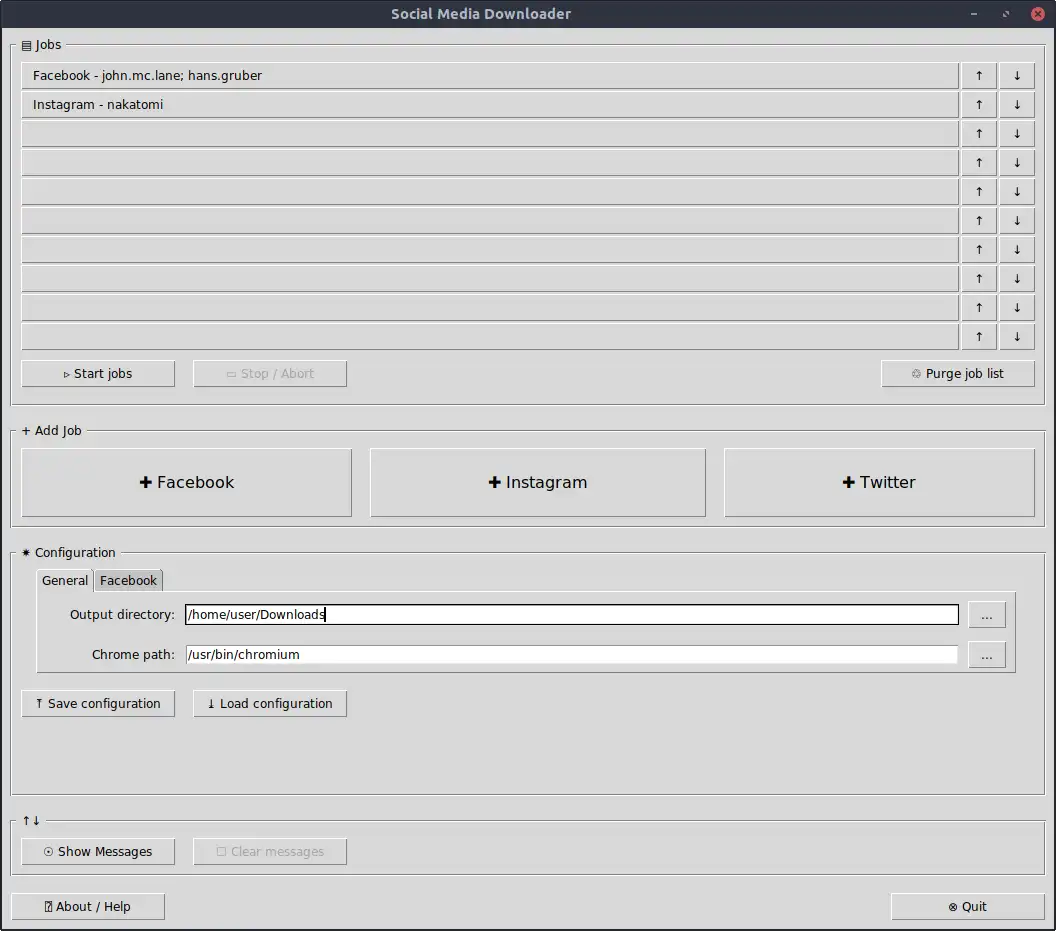Maximize the Social Media Downloader window

coord(1005,13)
